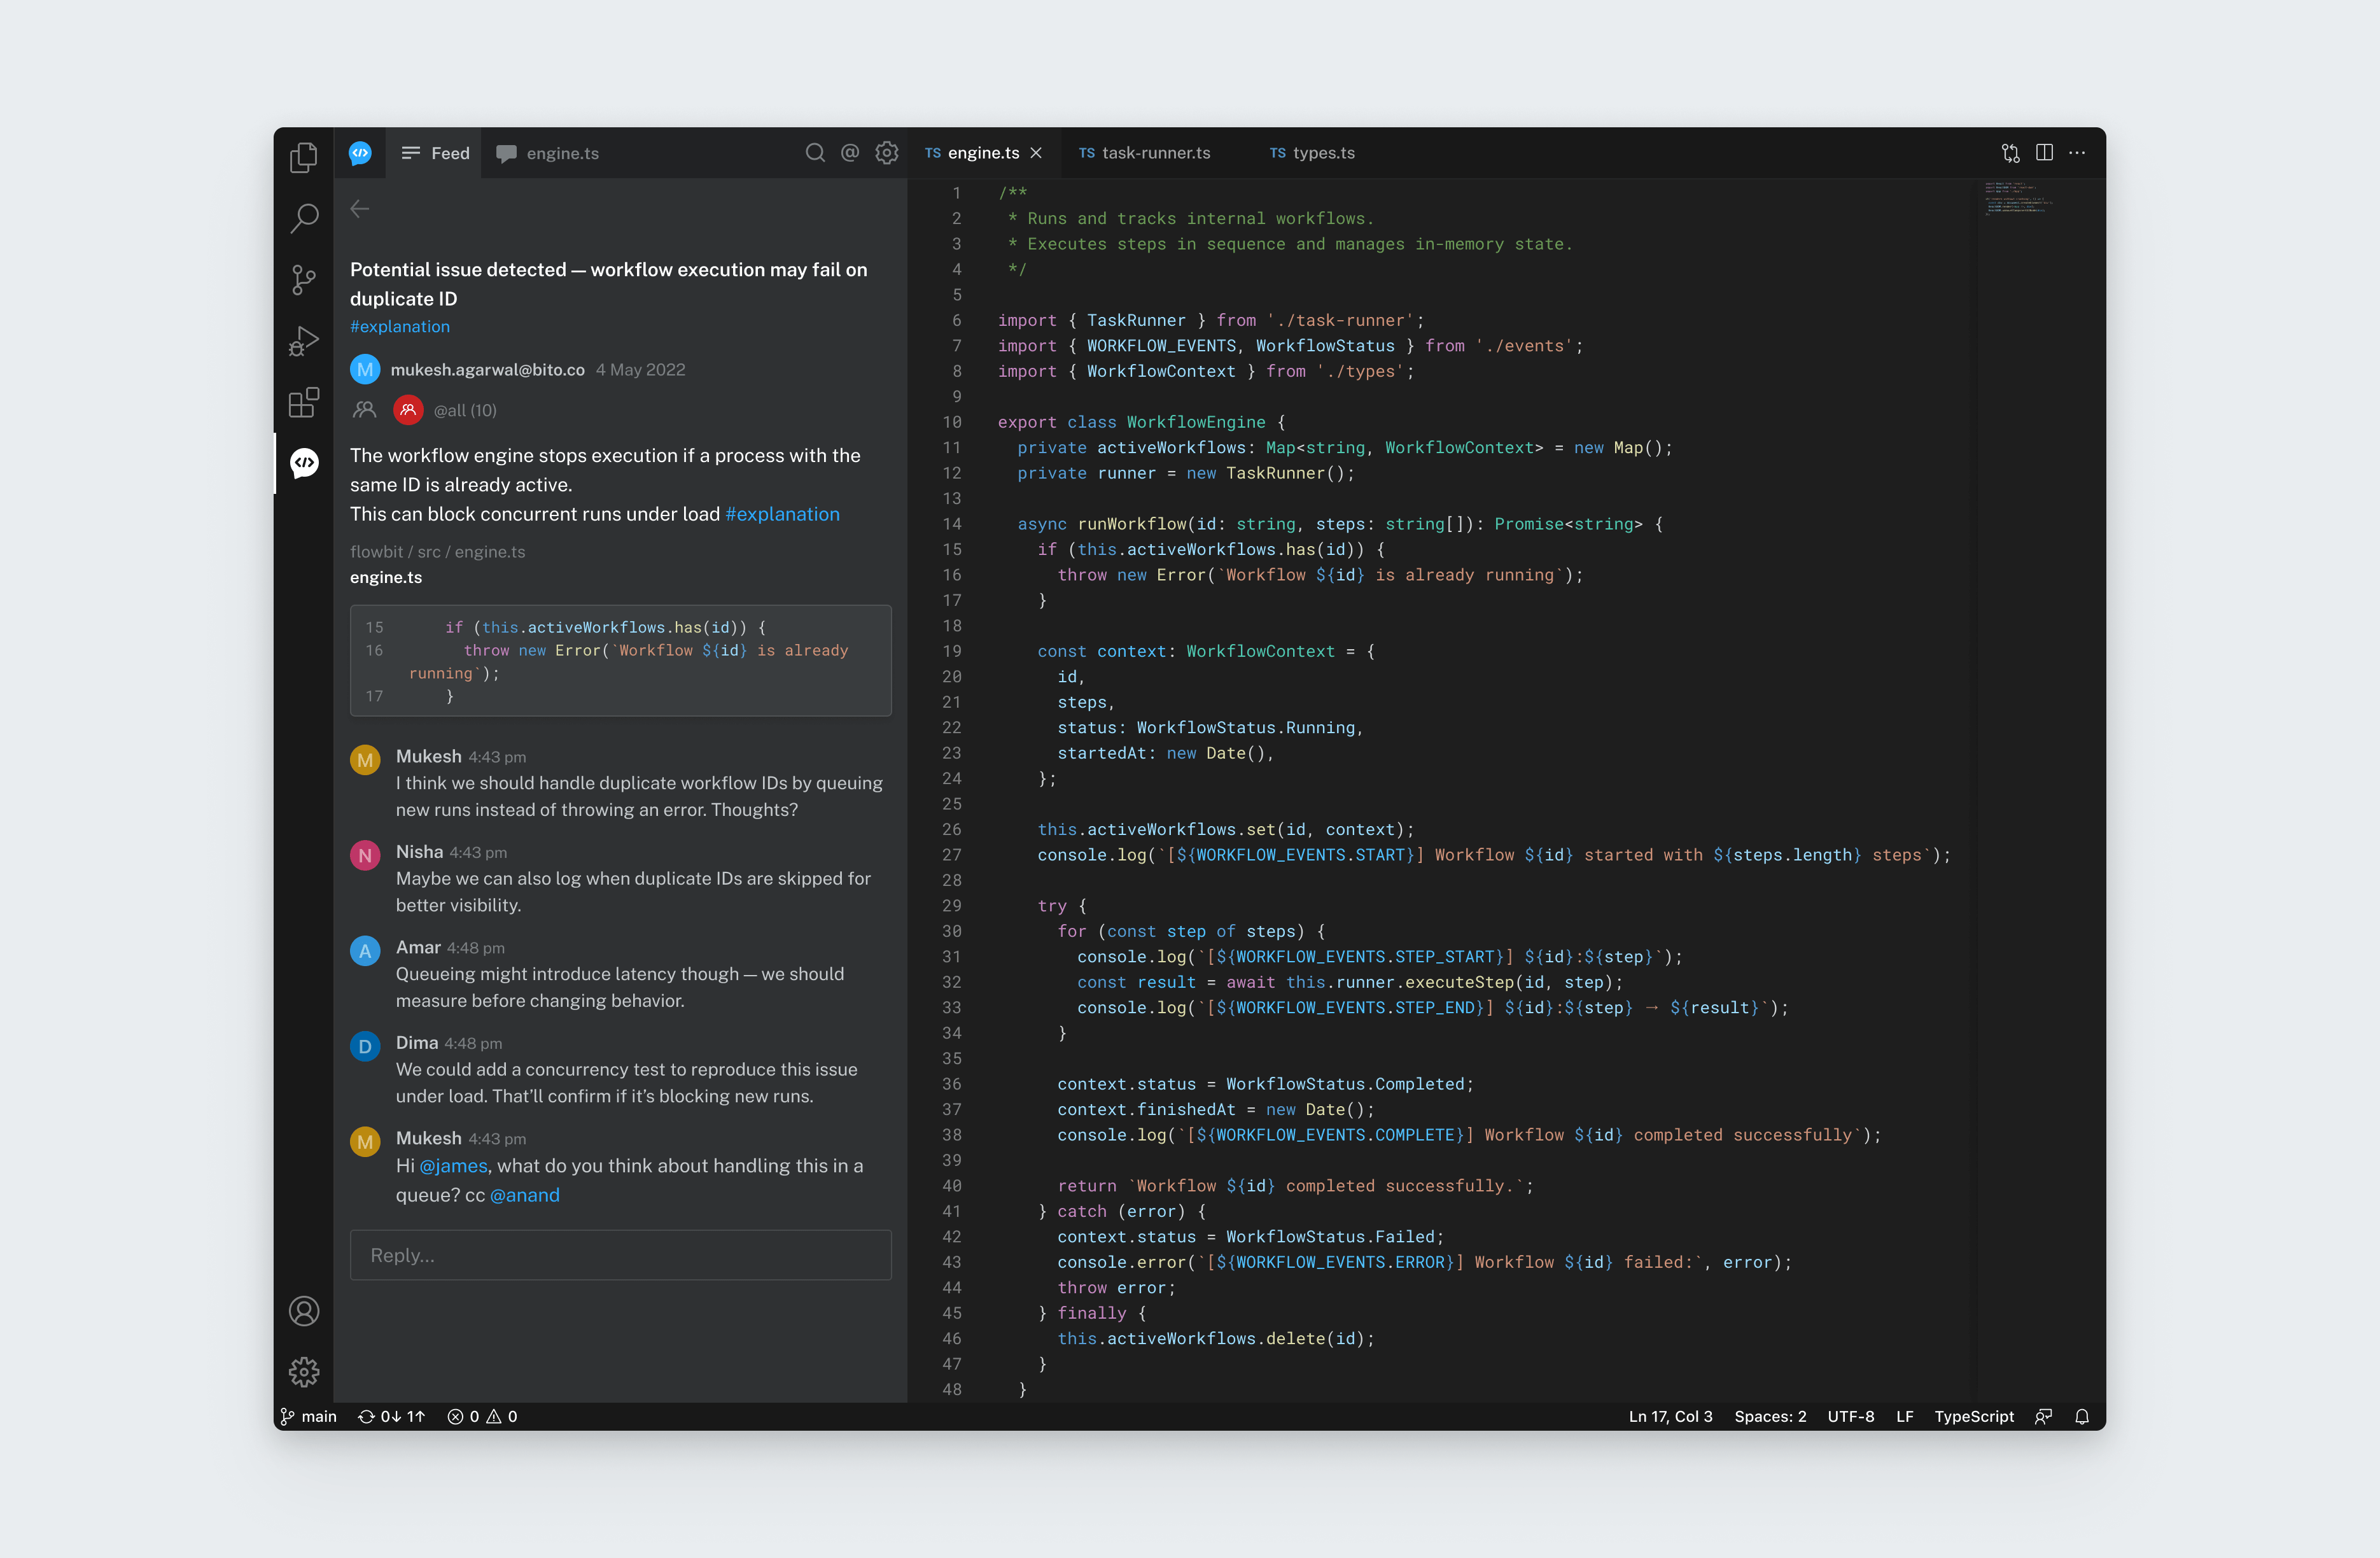2380x1558 pixels.
Task: Select the task-runner.ts editor tab
Action: point(1145,153)
